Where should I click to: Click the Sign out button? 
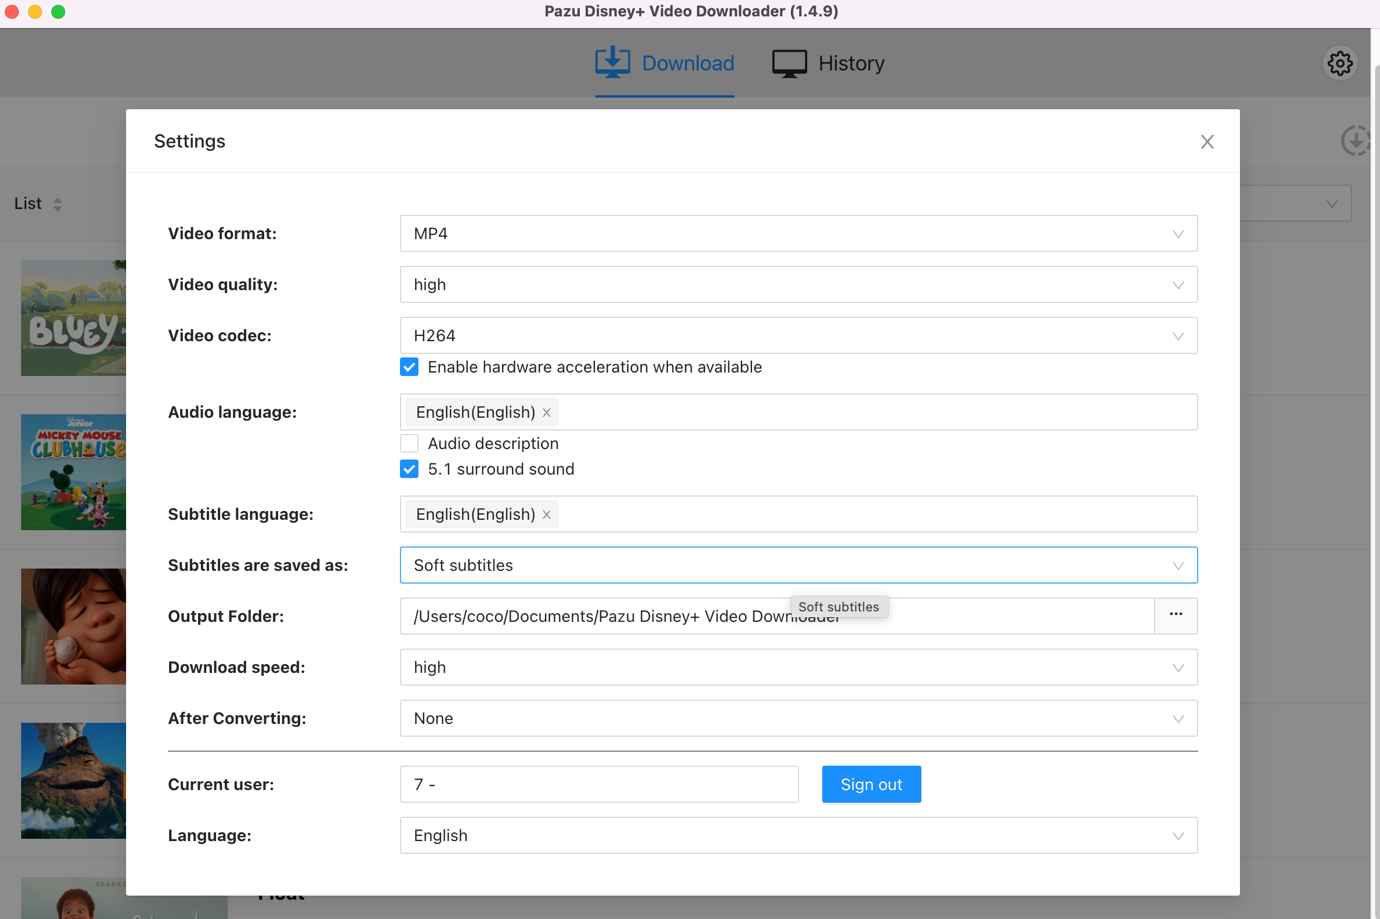coord(871,784)
